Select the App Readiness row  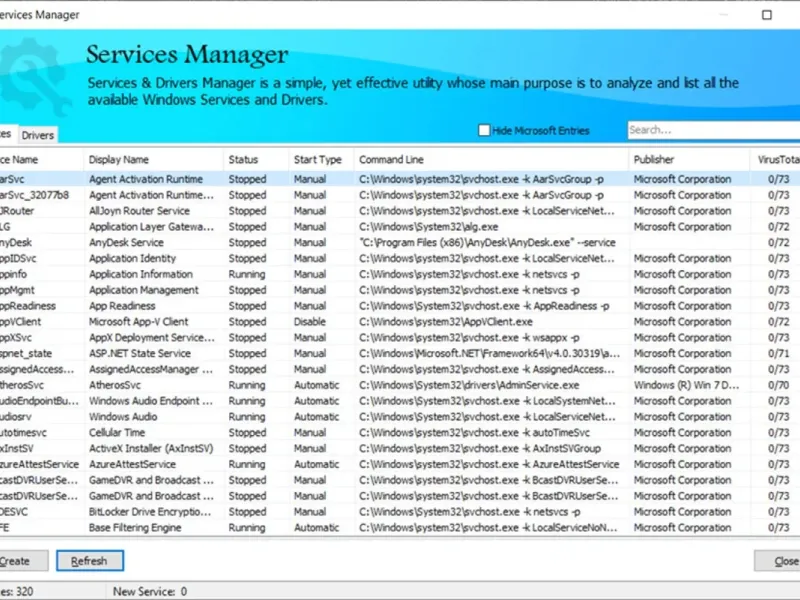[x=400, y=306]
